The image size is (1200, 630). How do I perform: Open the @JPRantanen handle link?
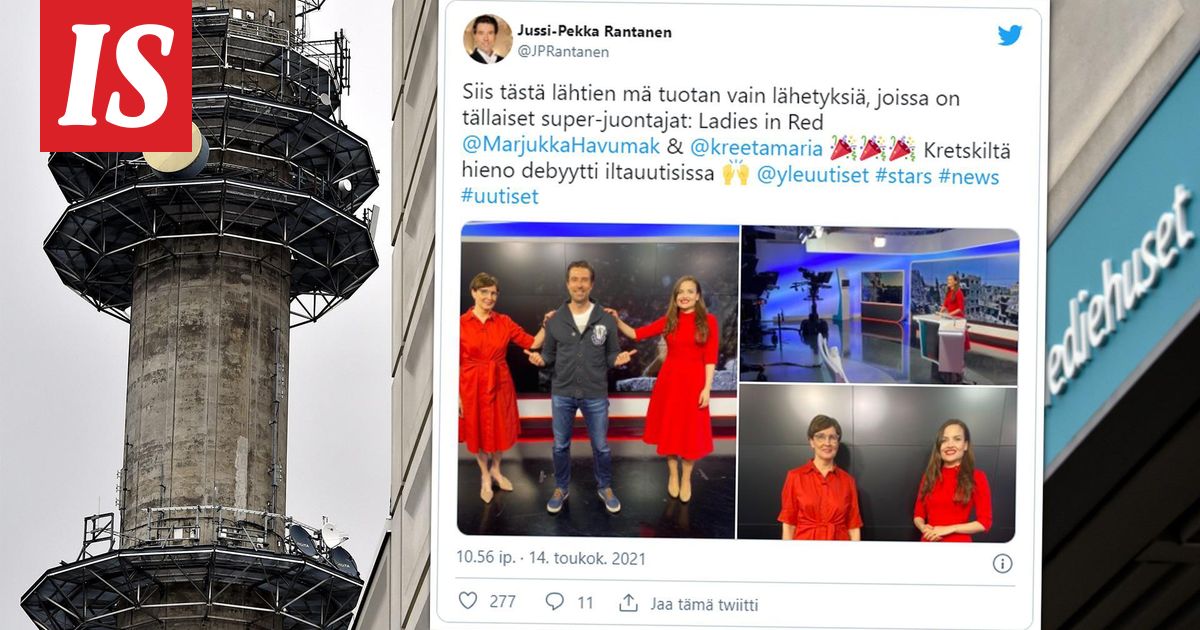[563, 51]
